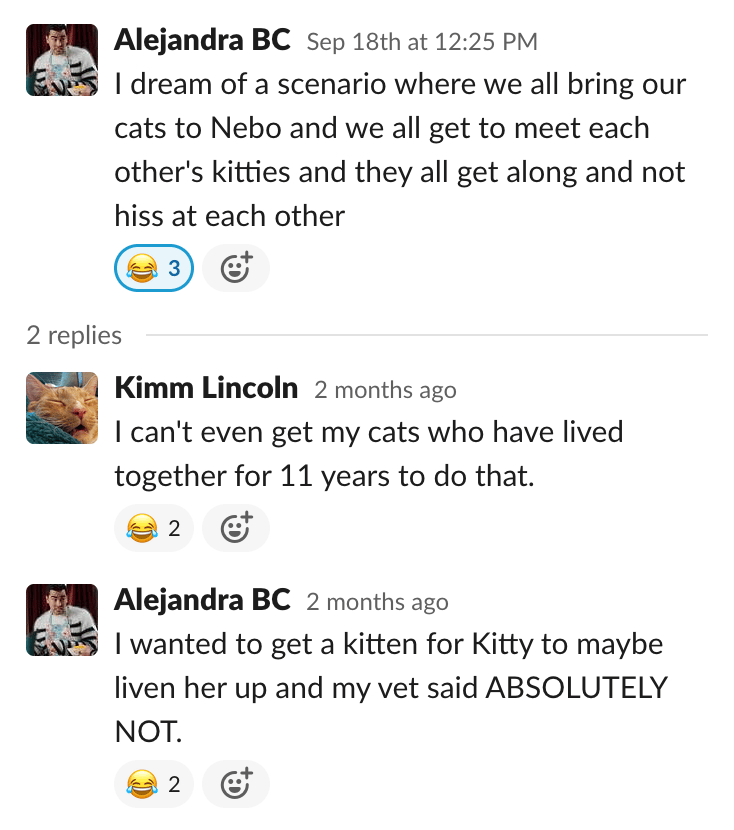Open the Sep 18th at 12:25 PM timestamp

[422, 42]
